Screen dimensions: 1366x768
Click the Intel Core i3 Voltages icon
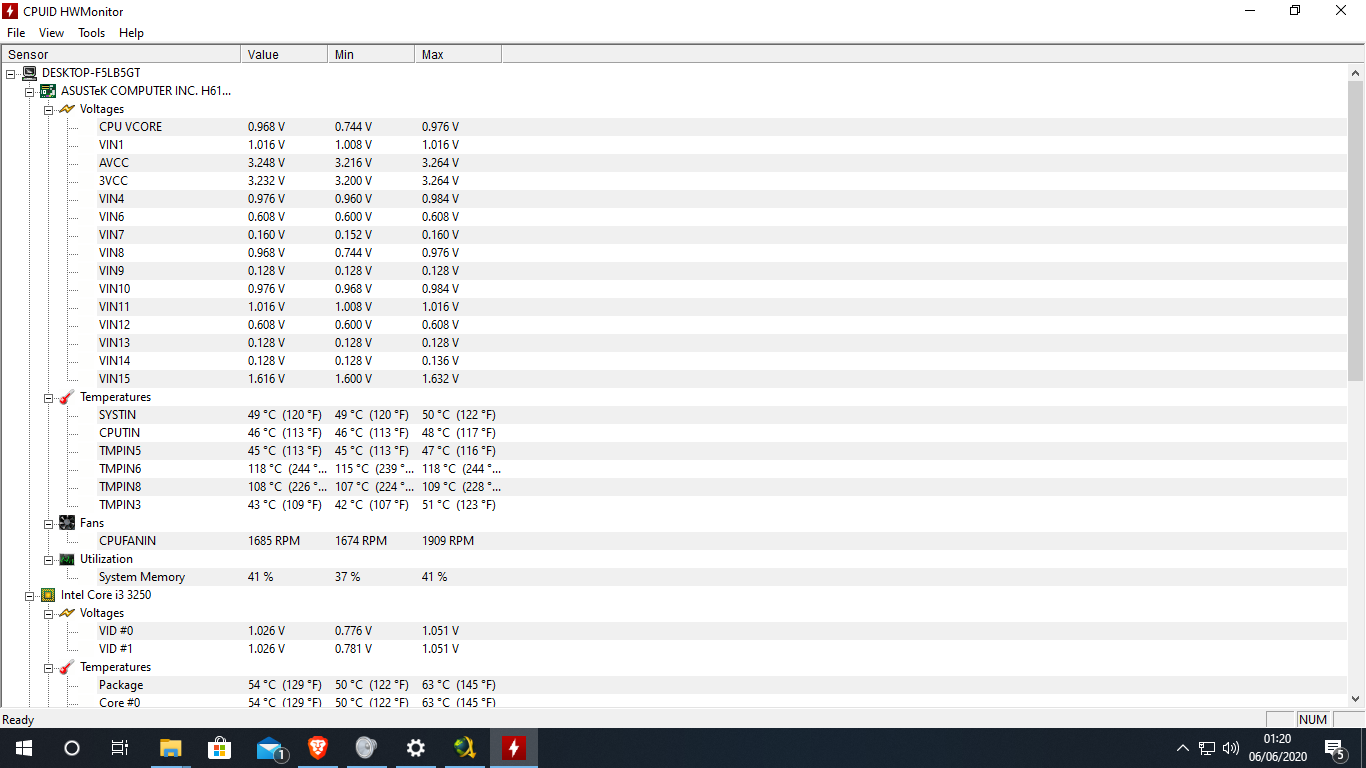(x=67, y=613)
